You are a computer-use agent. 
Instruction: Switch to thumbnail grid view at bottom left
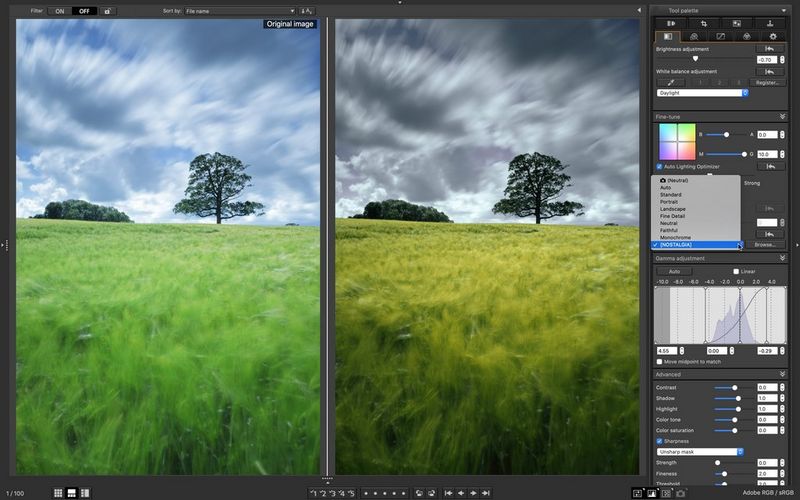(x=58, y=493)
